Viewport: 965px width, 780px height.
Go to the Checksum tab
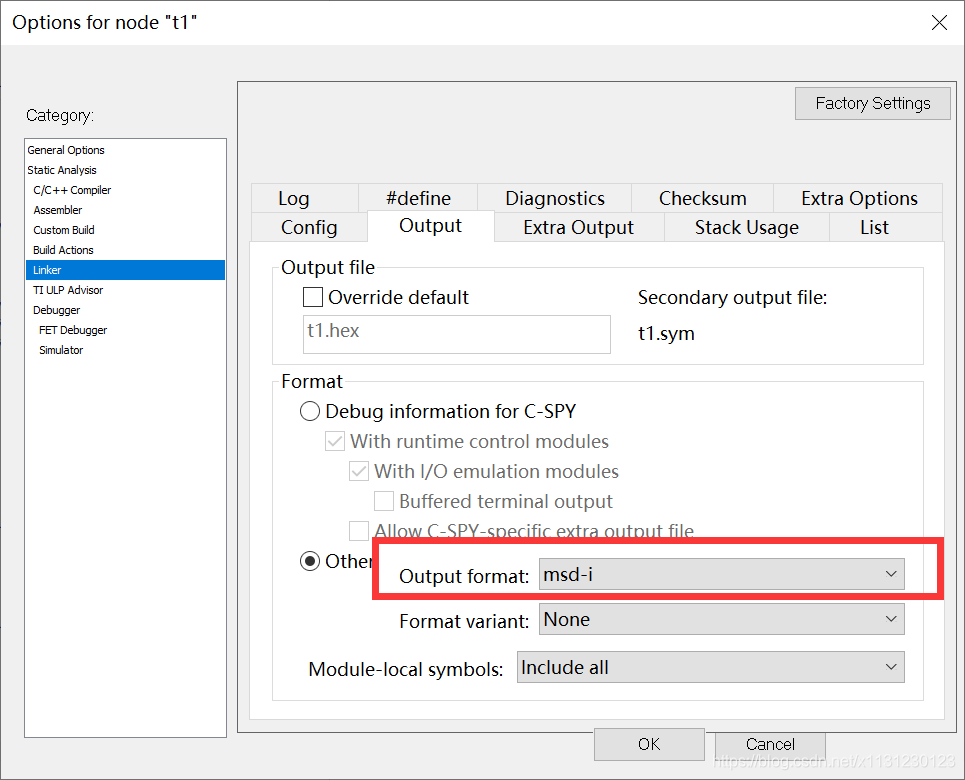click(702, 198)
